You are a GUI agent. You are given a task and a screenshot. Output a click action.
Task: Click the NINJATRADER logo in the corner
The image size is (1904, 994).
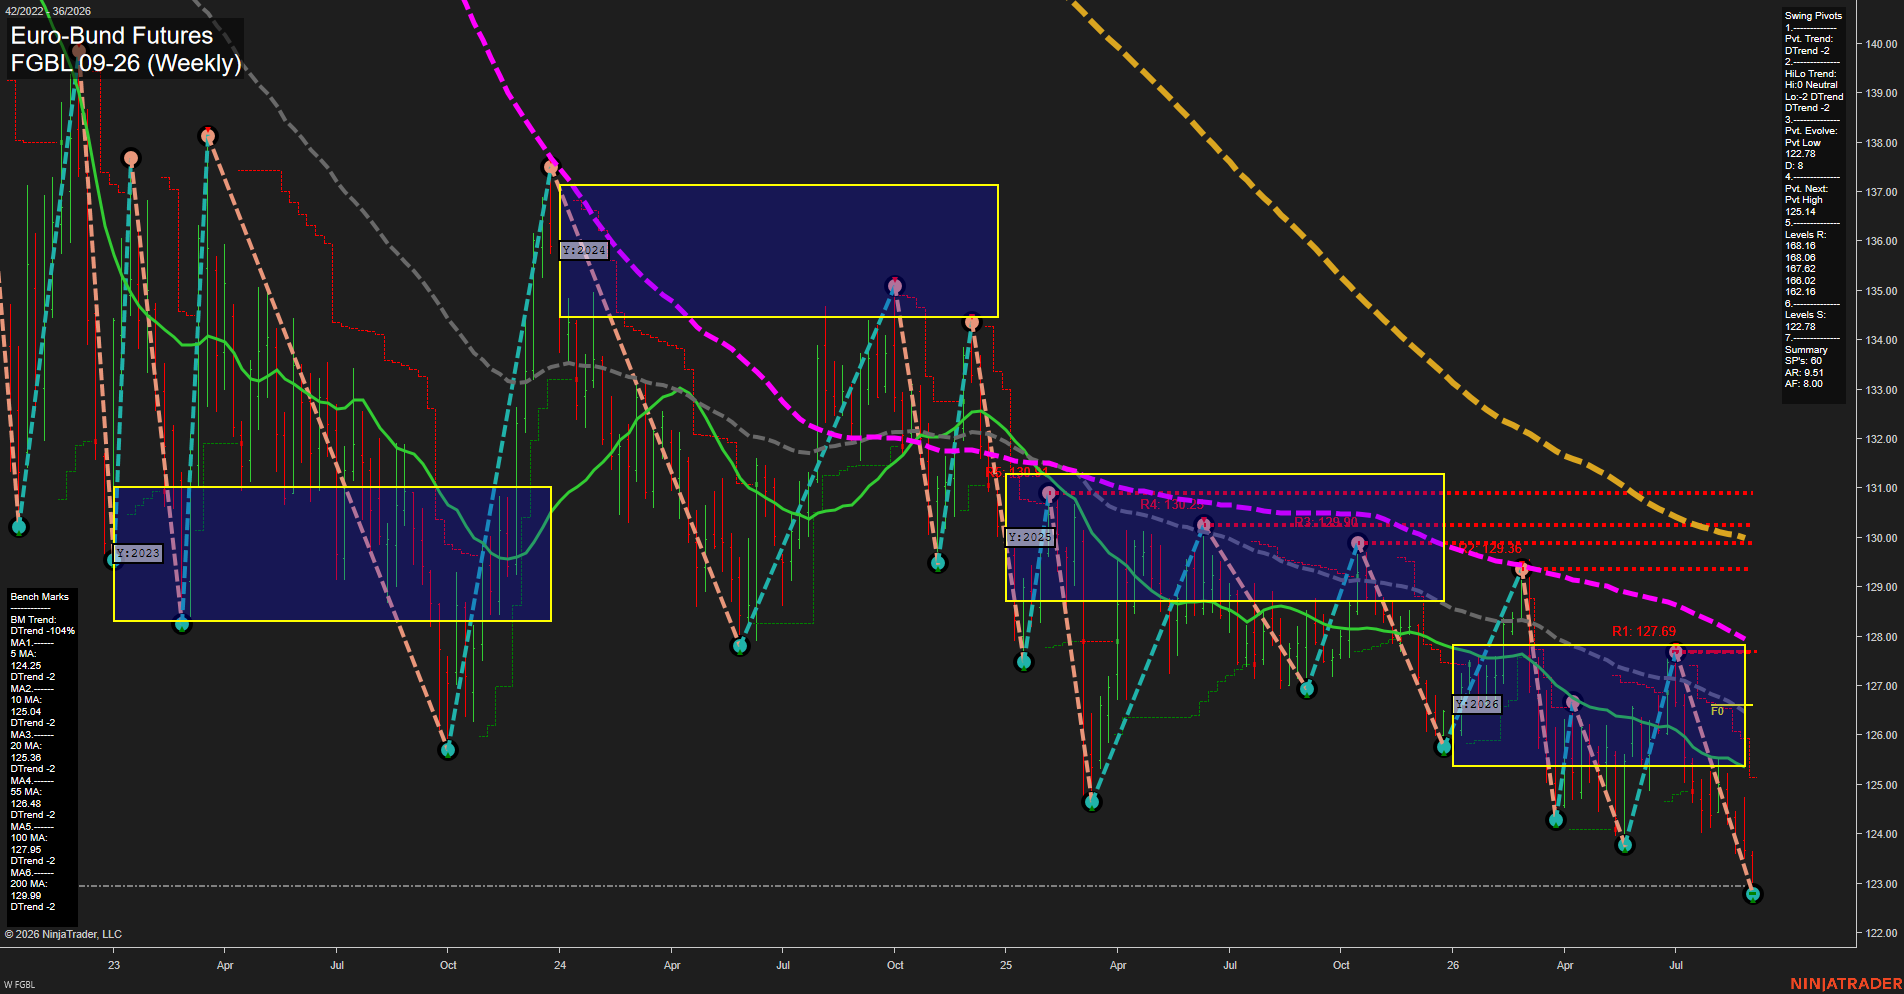(x=1846, y=984)
